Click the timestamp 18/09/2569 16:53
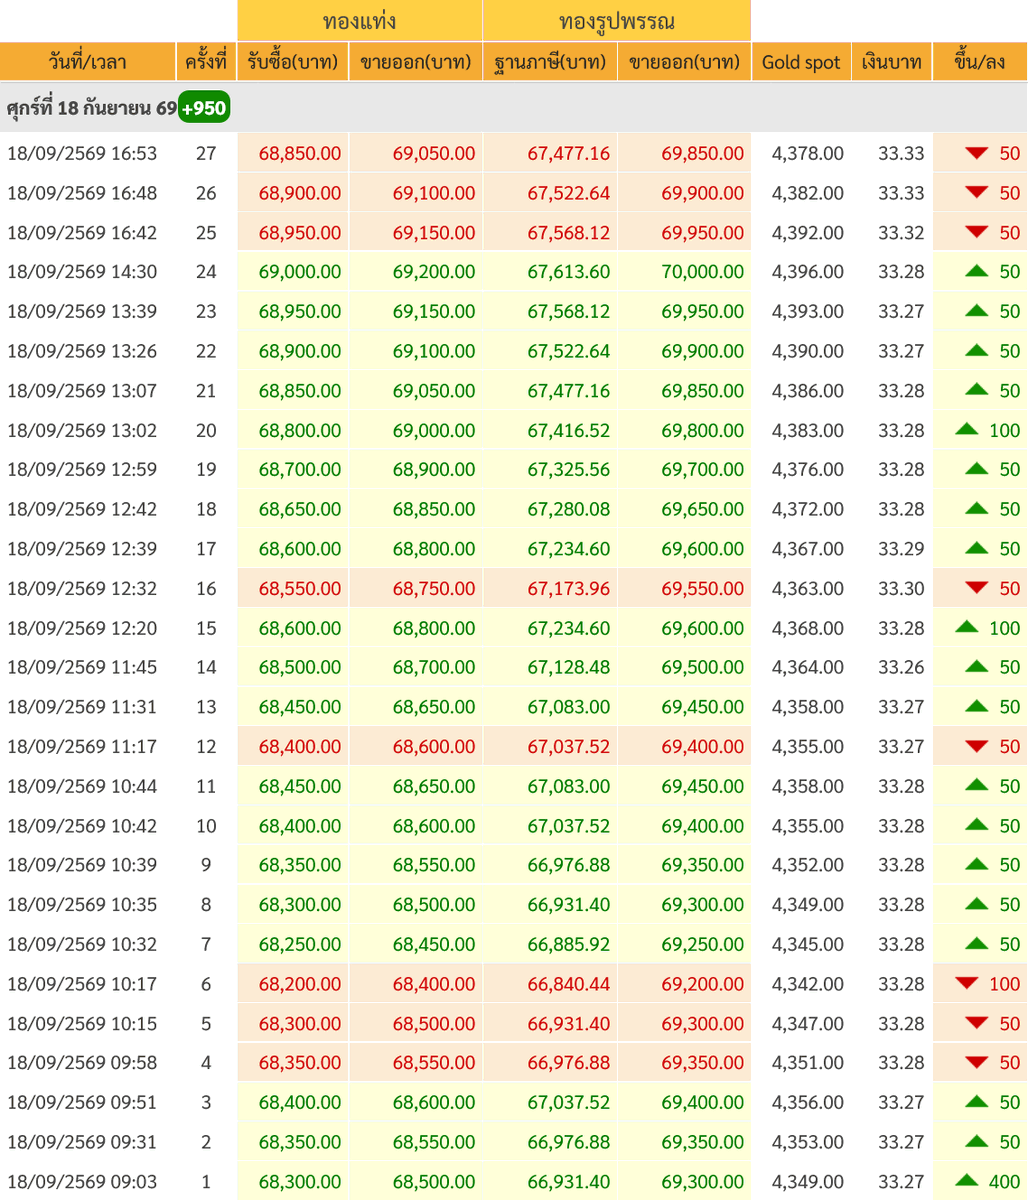 pyautogui.click(x=82, y=154)
